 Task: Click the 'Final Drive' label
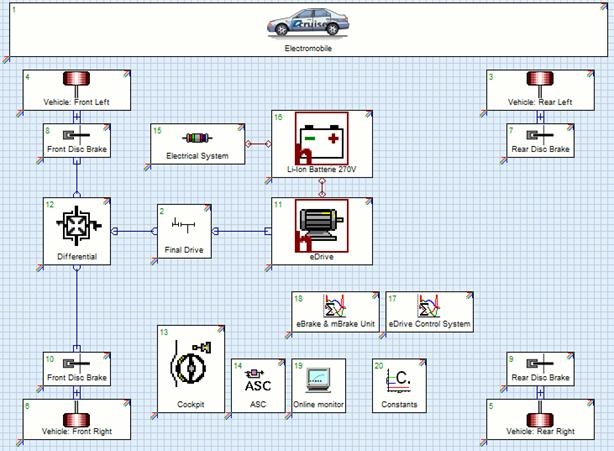pos(184,250)
